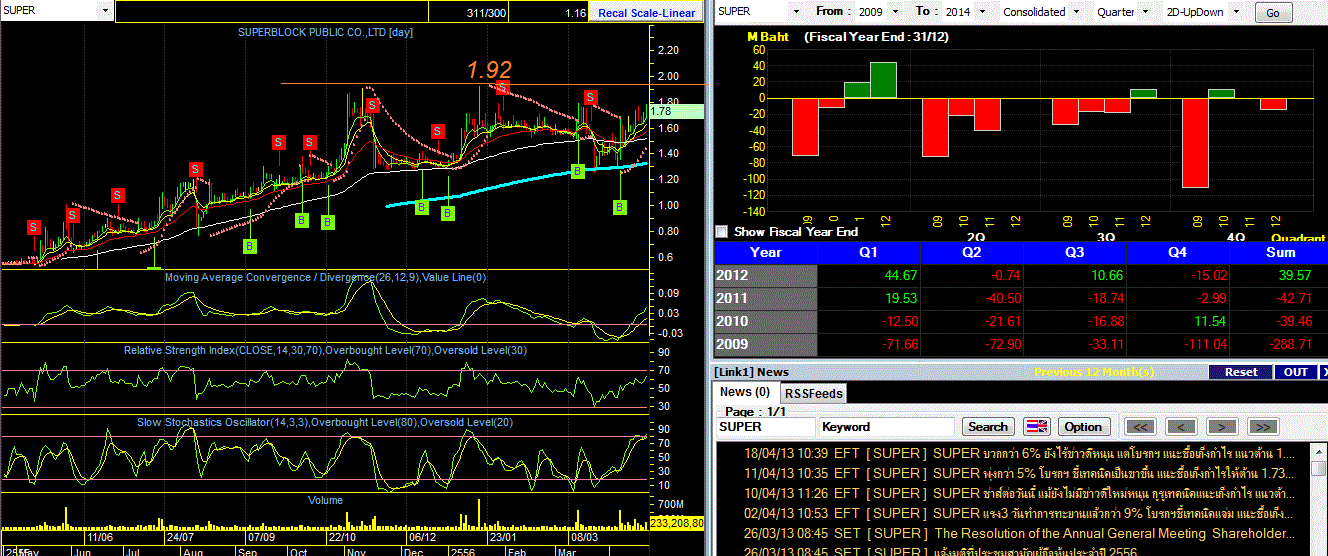The image size is (1328, 556).
Task: Click the Year column header
Action: pyautogui.click(x=766, y=253)
